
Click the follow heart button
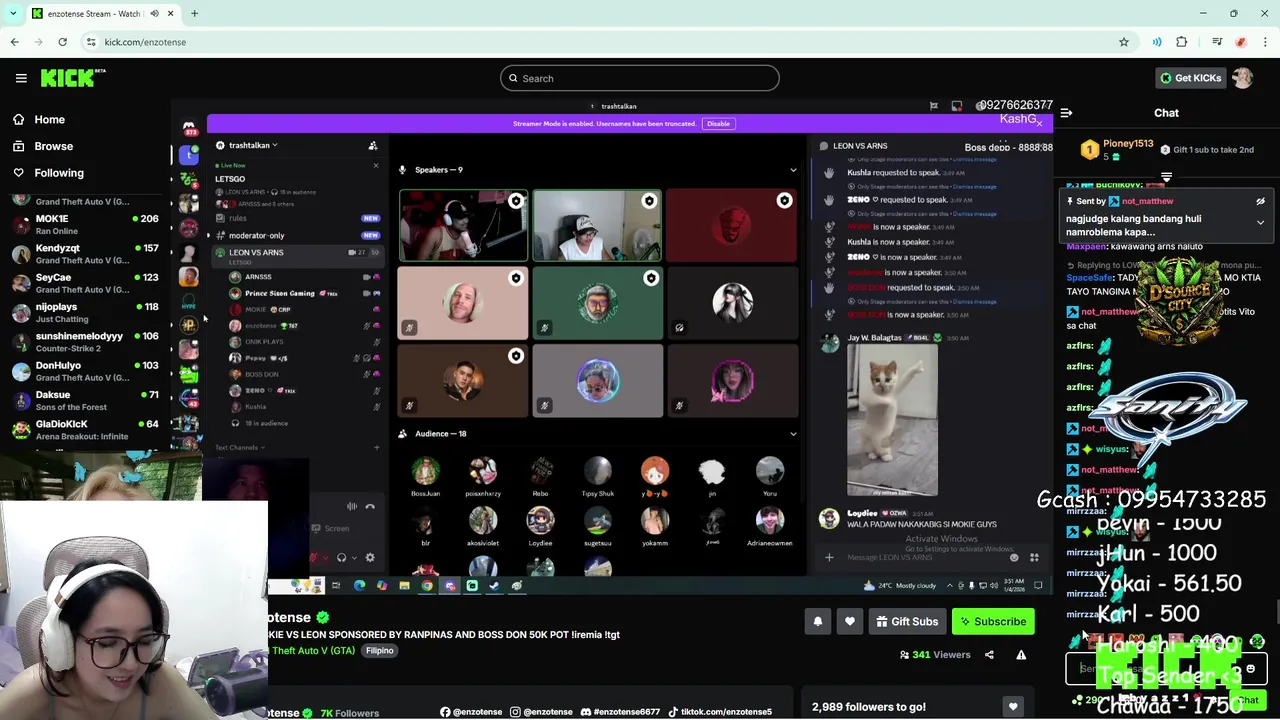coord(850,622)
